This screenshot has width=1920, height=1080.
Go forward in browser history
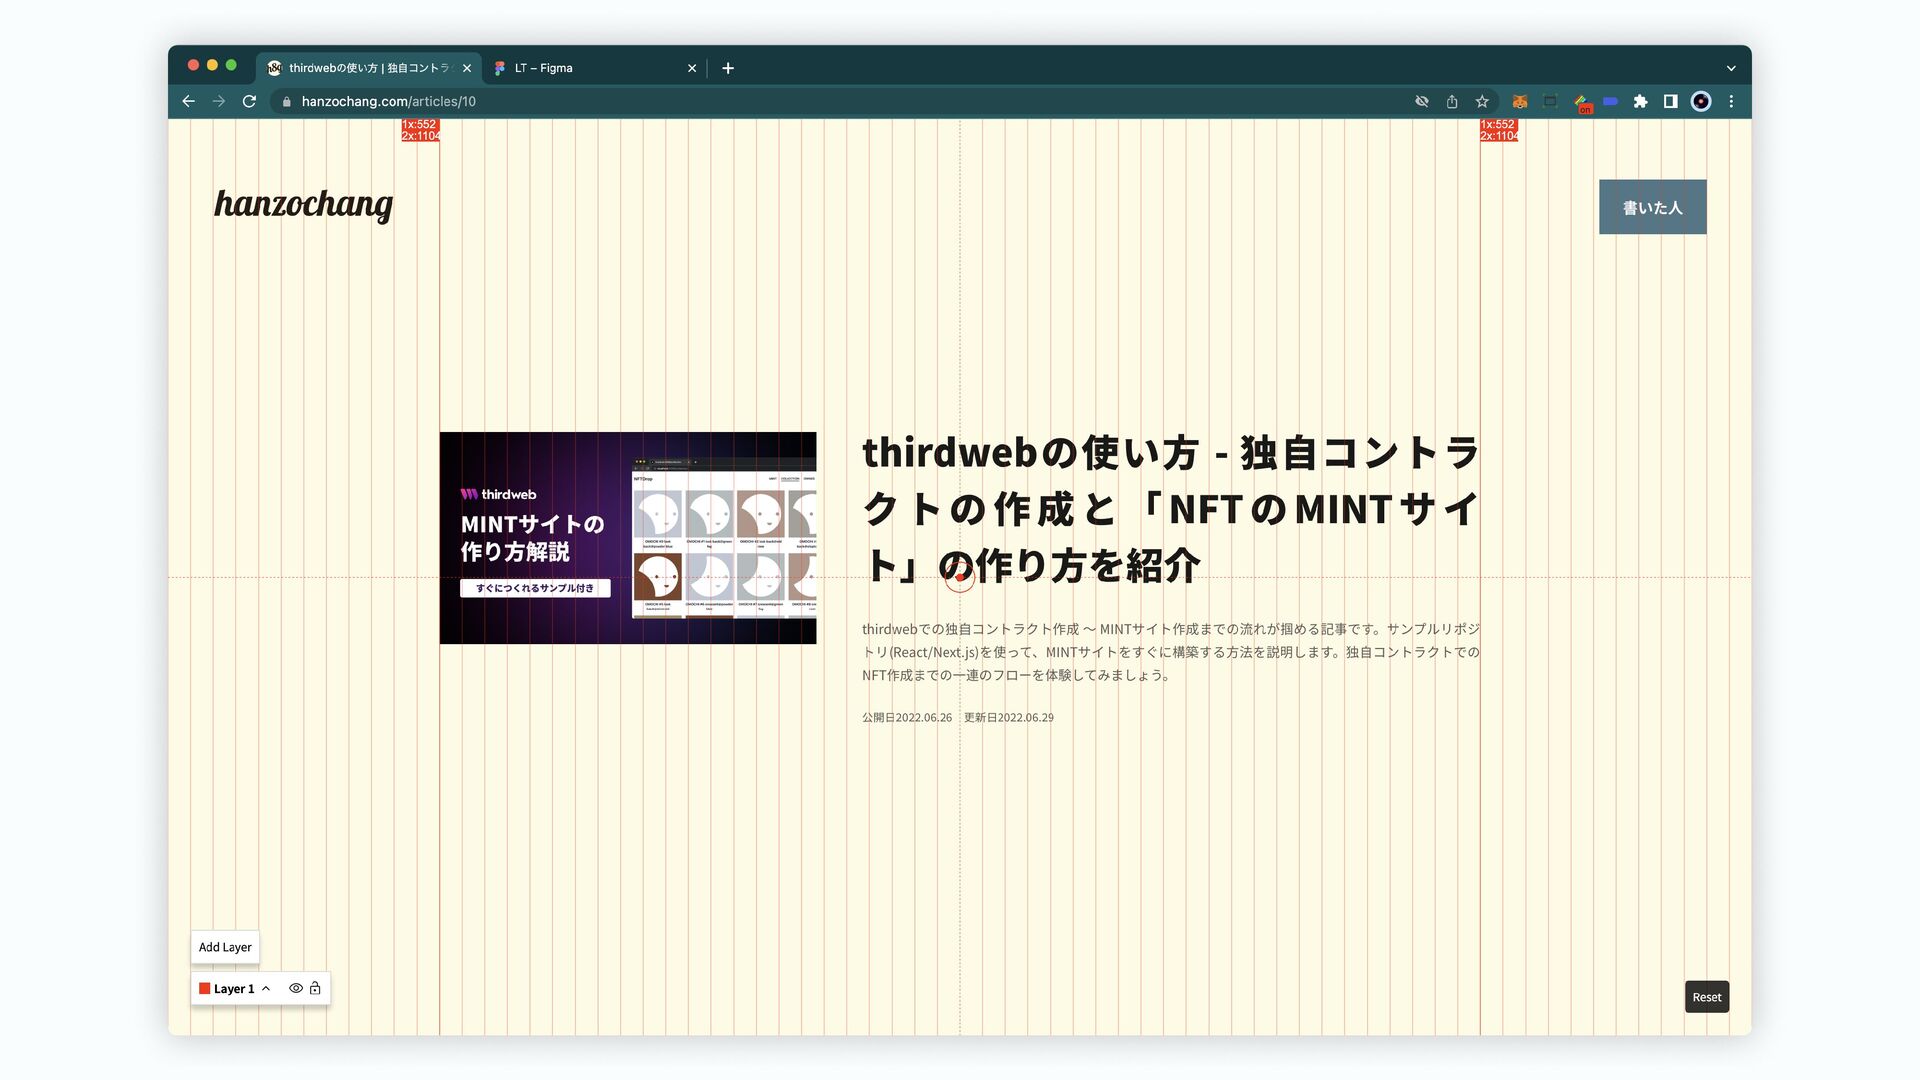pos(219,101)
